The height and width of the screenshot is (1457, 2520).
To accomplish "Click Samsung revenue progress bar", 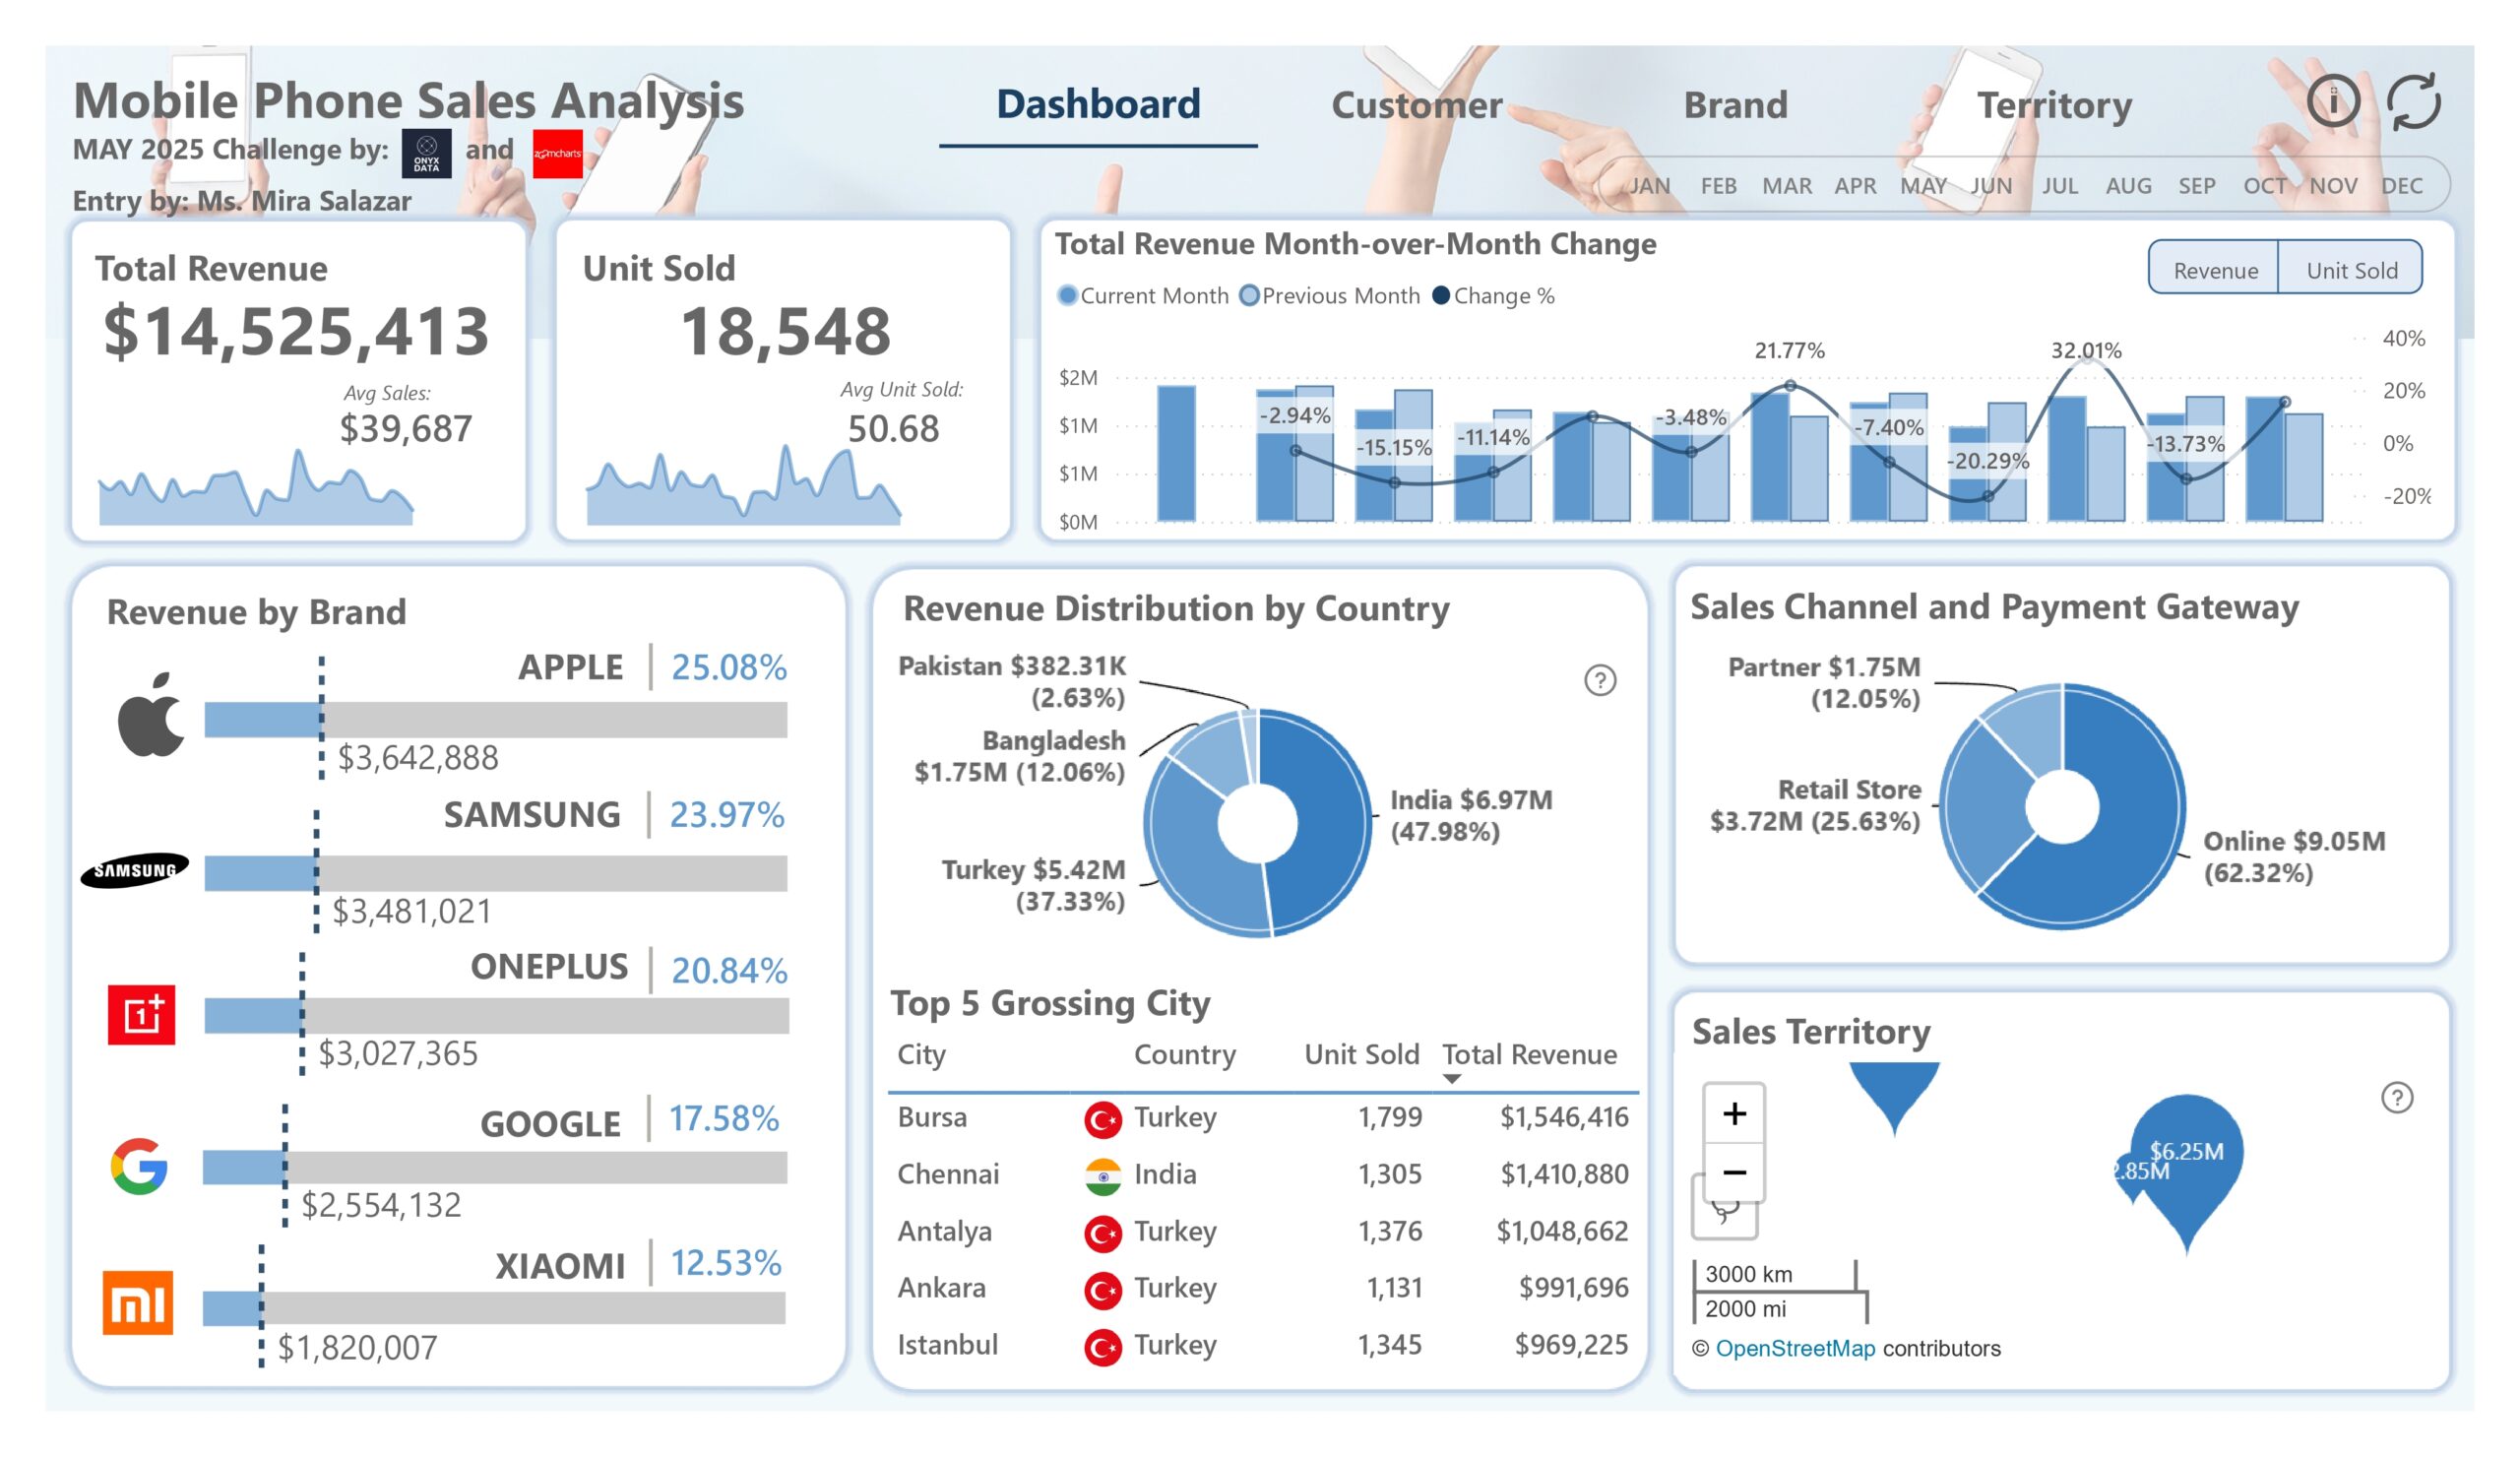I will tap(495, 873).
